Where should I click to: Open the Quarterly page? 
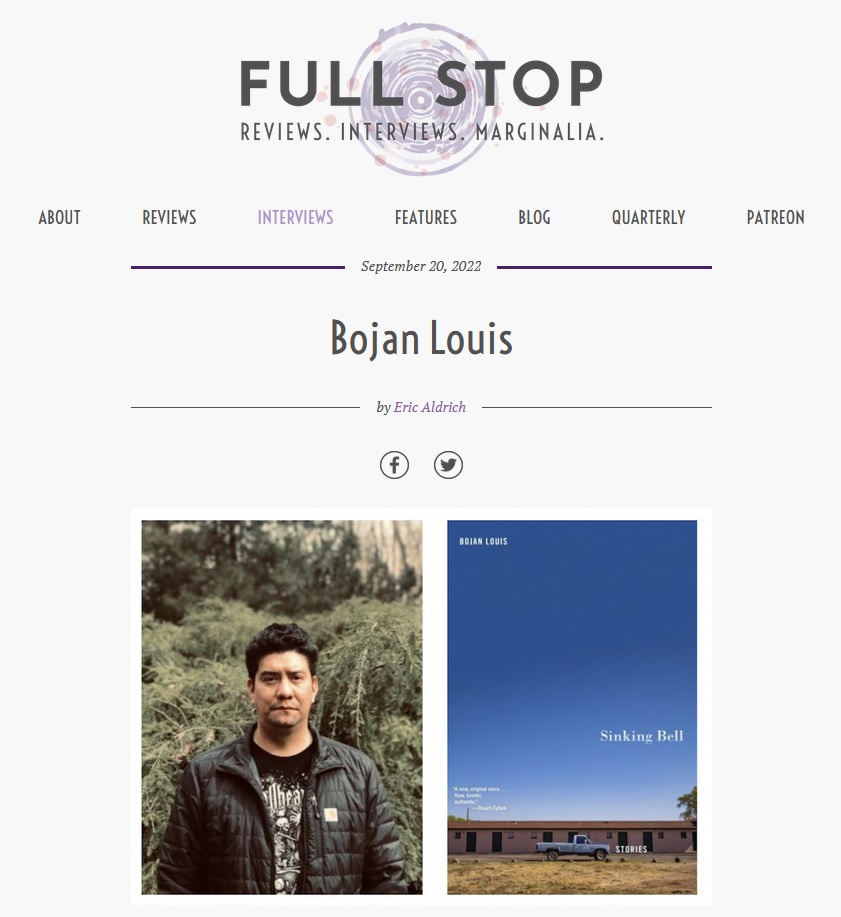pyautogui.click(x=649, y=218)
